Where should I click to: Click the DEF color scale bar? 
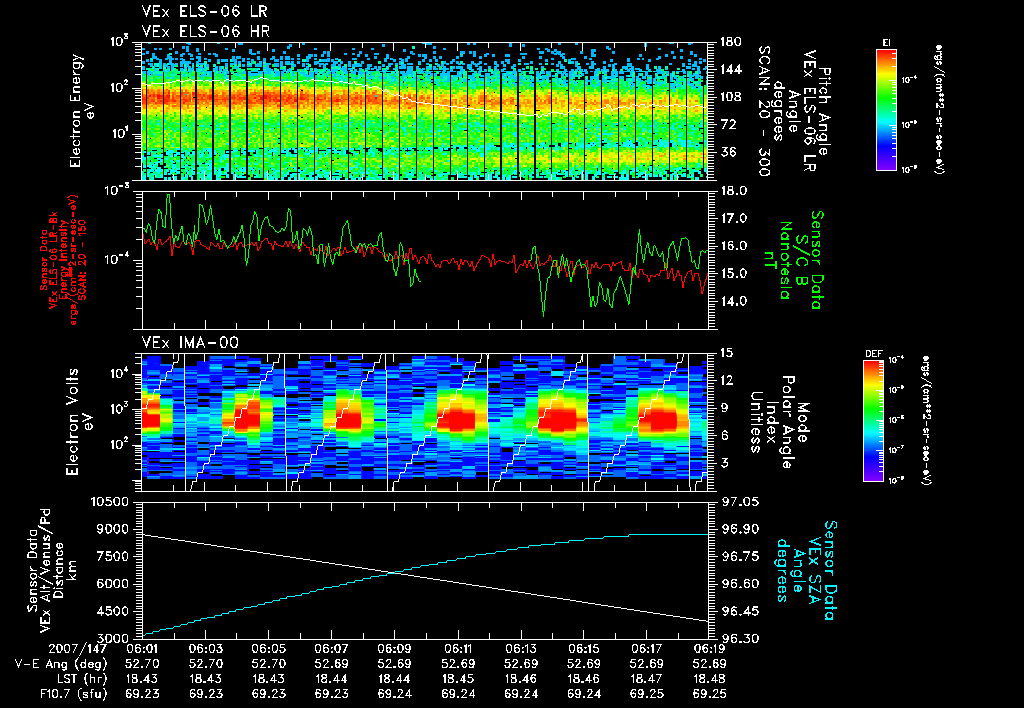tap(874, 421)
